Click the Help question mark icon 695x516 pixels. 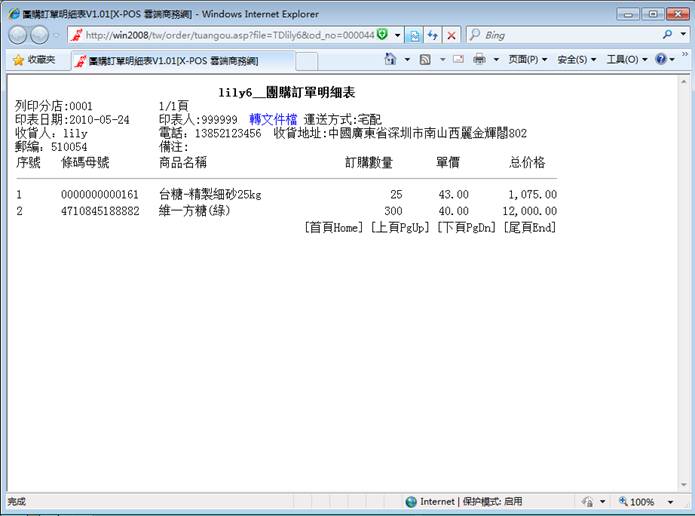[x=661, y=60]
